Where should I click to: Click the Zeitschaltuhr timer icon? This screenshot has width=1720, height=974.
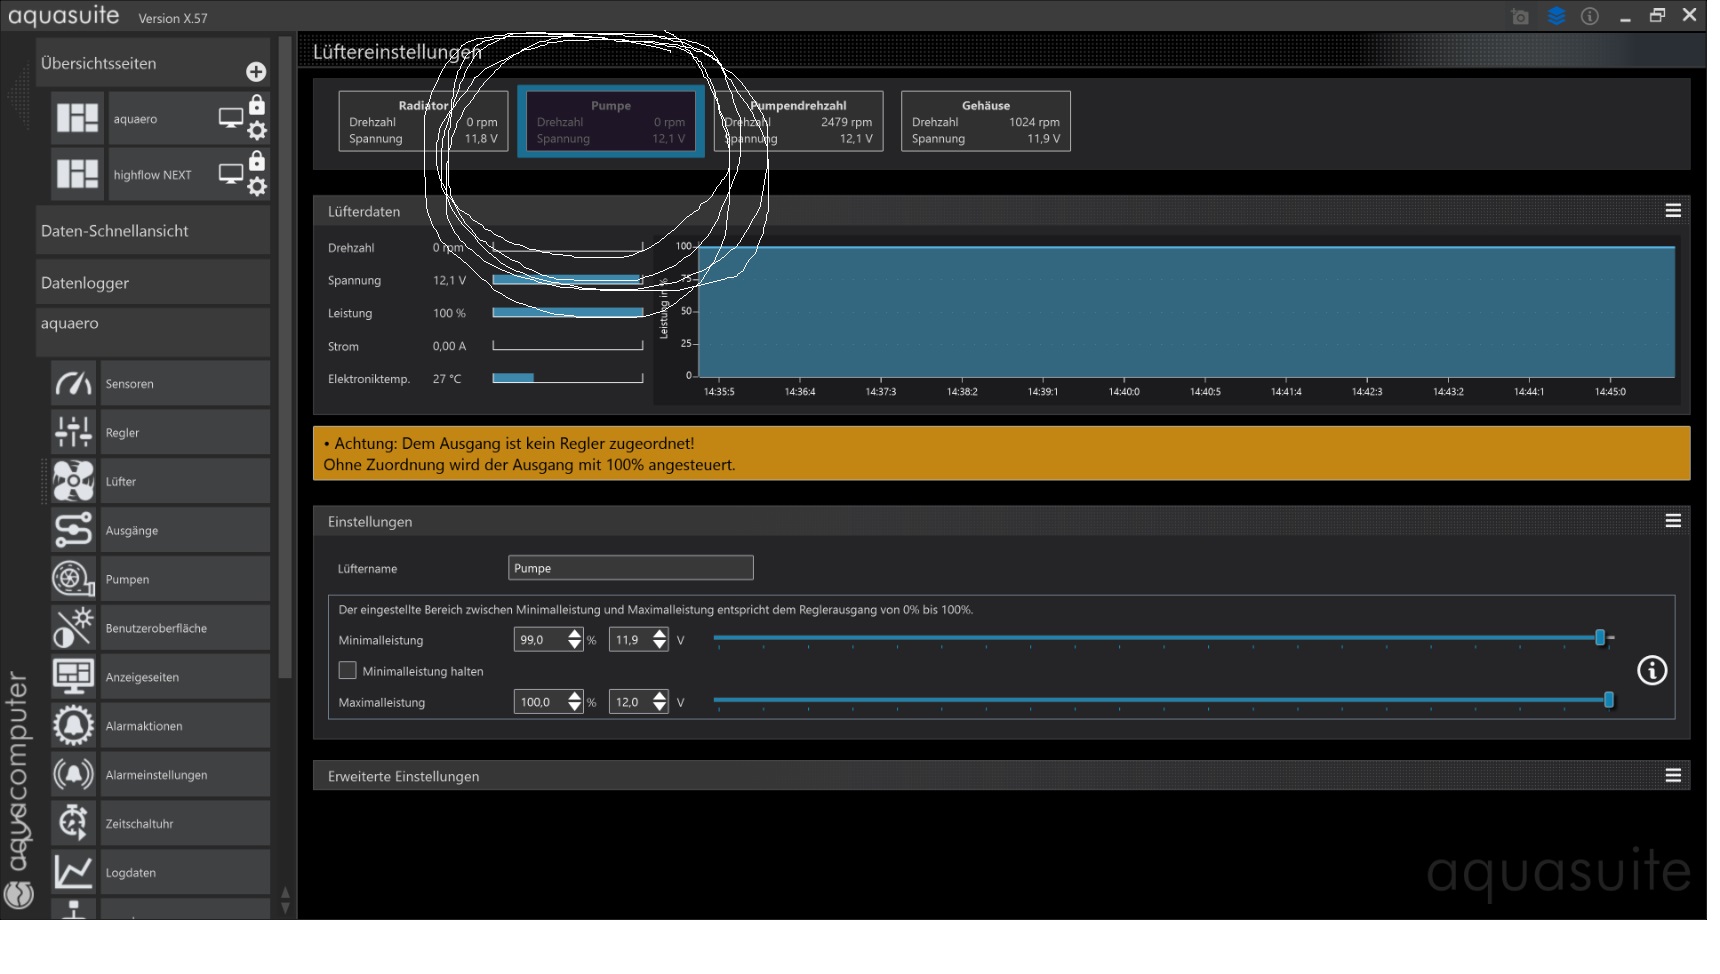click(73, 824)
